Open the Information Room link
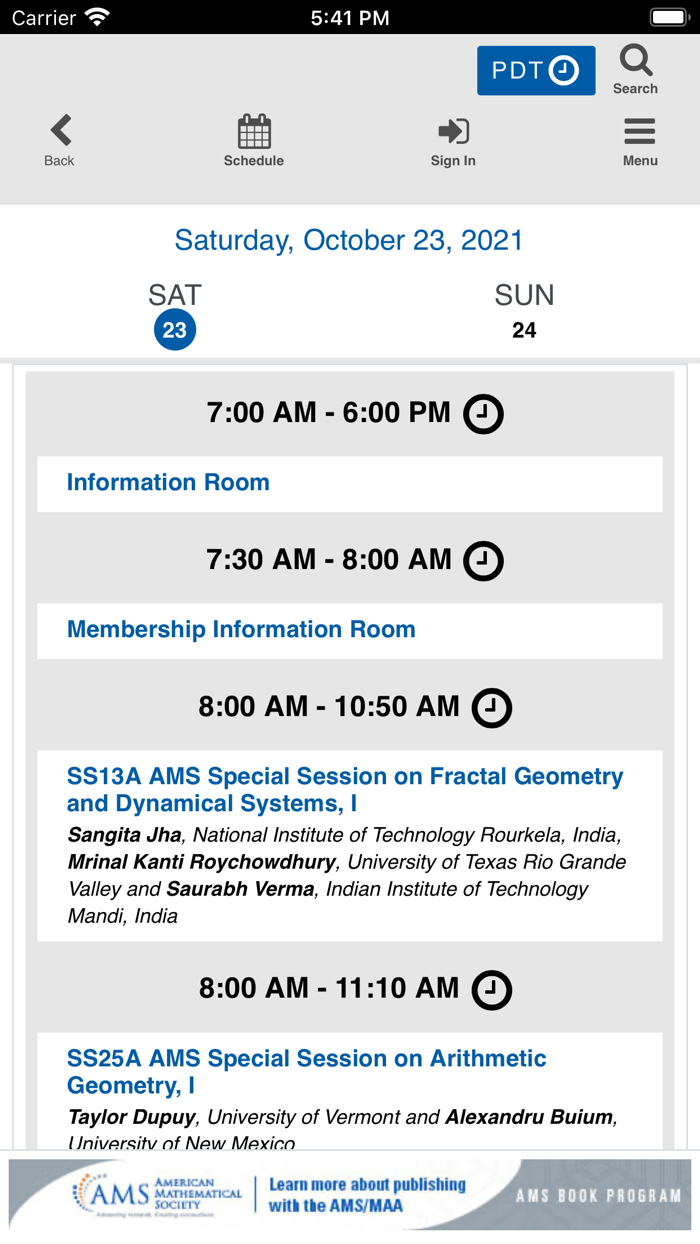This screenshot has height=1244, width=700. click(168, 483)
